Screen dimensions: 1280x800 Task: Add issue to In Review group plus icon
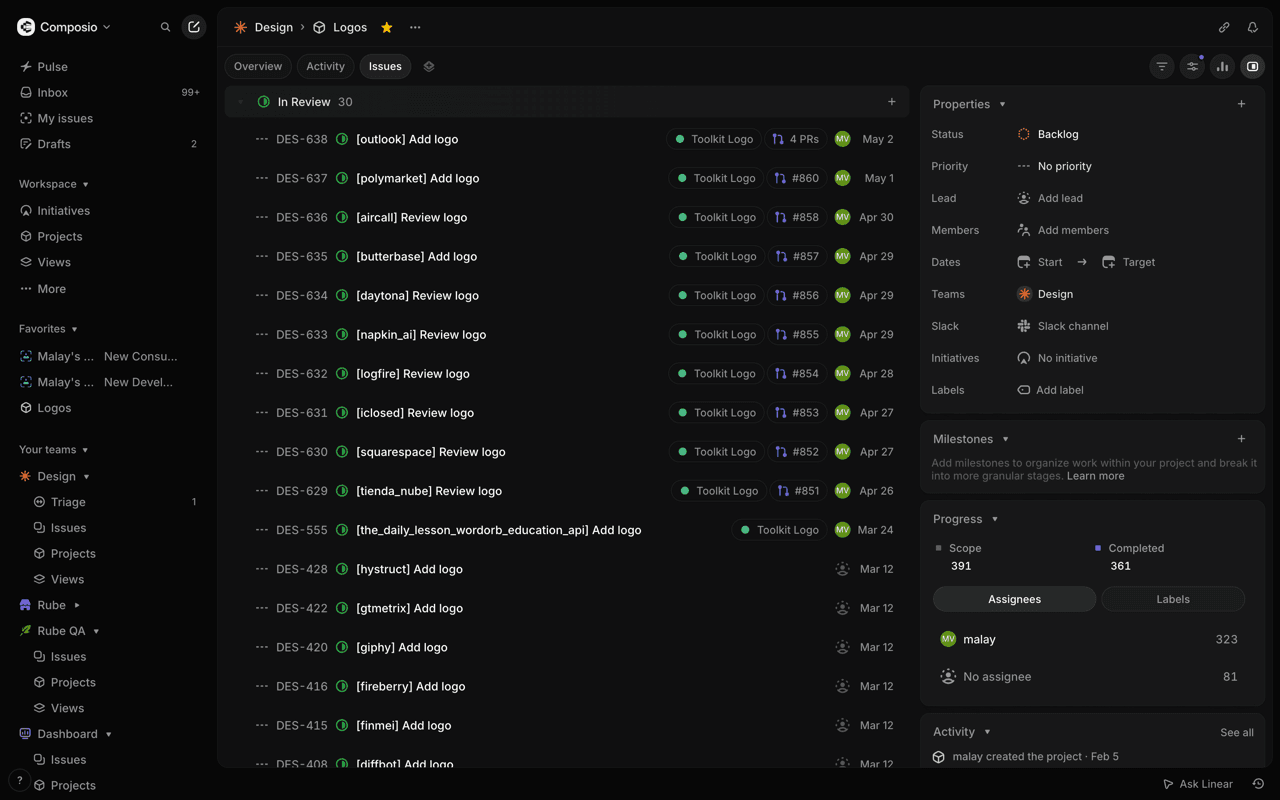tap(892, 102)
